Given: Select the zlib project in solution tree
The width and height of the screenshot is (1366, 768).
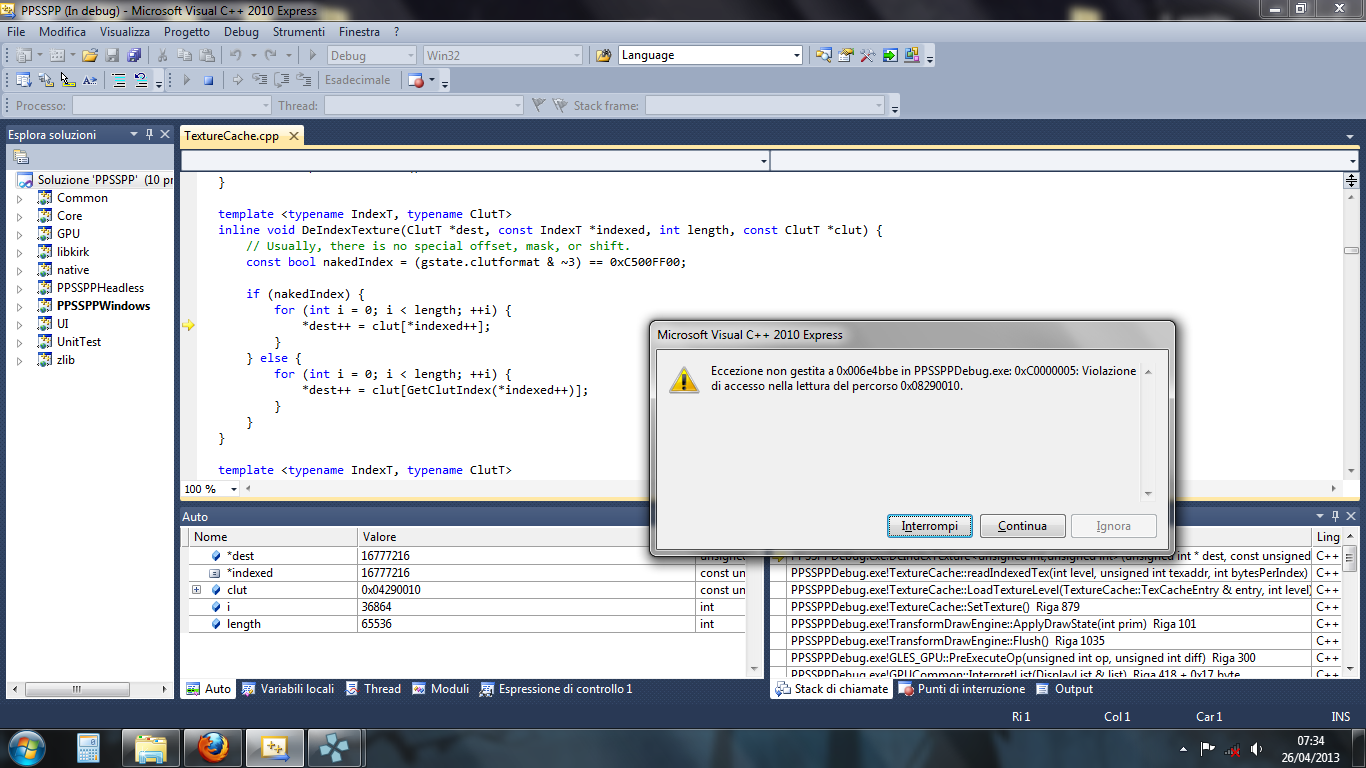Looking at the screenshot, I should click(x=66, y=360).
